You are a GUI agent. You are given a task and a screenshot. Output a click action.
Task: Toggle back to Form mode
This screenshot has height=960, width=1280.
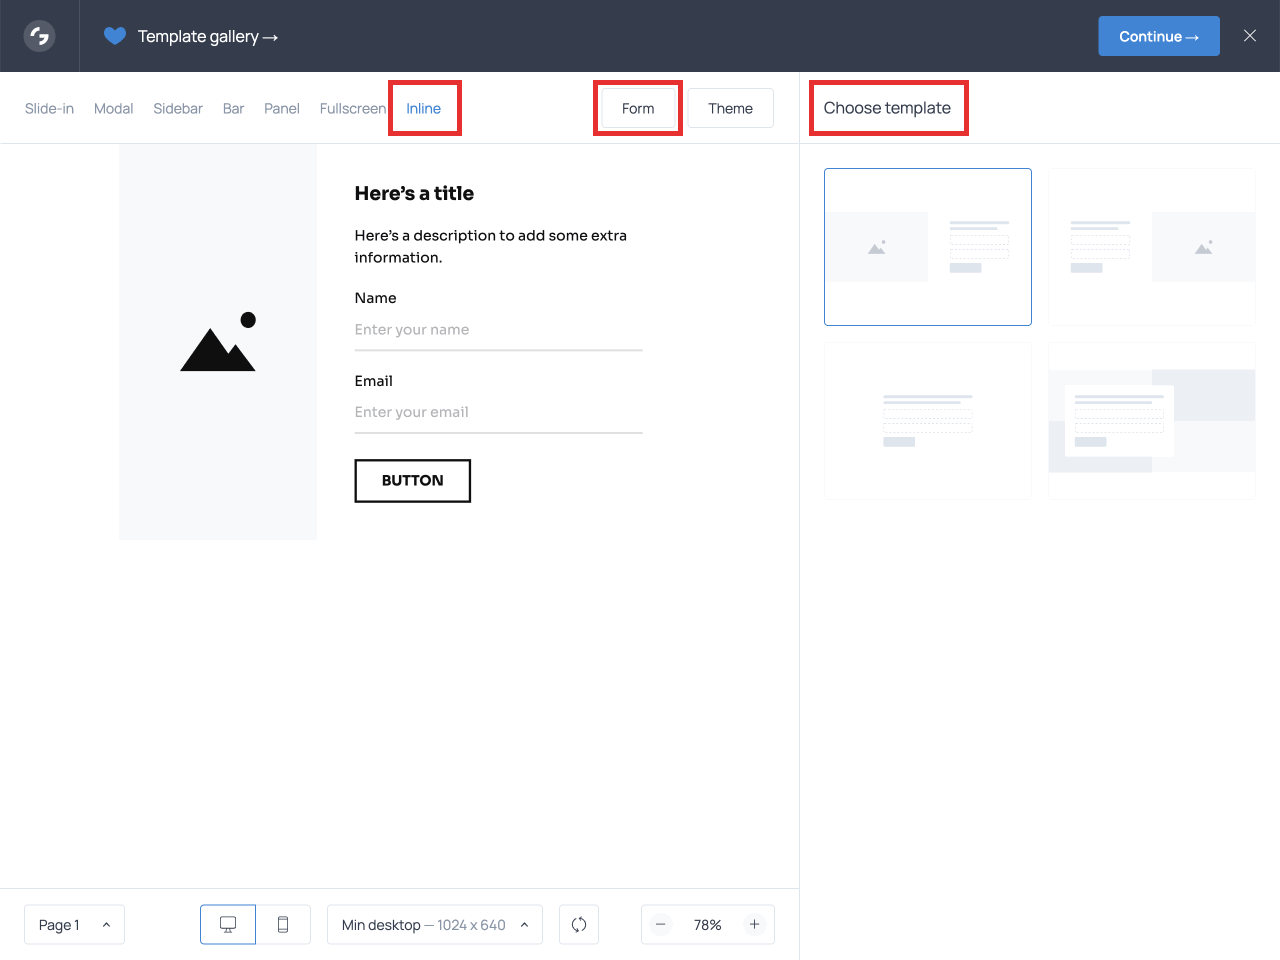(x=637, y=108)
